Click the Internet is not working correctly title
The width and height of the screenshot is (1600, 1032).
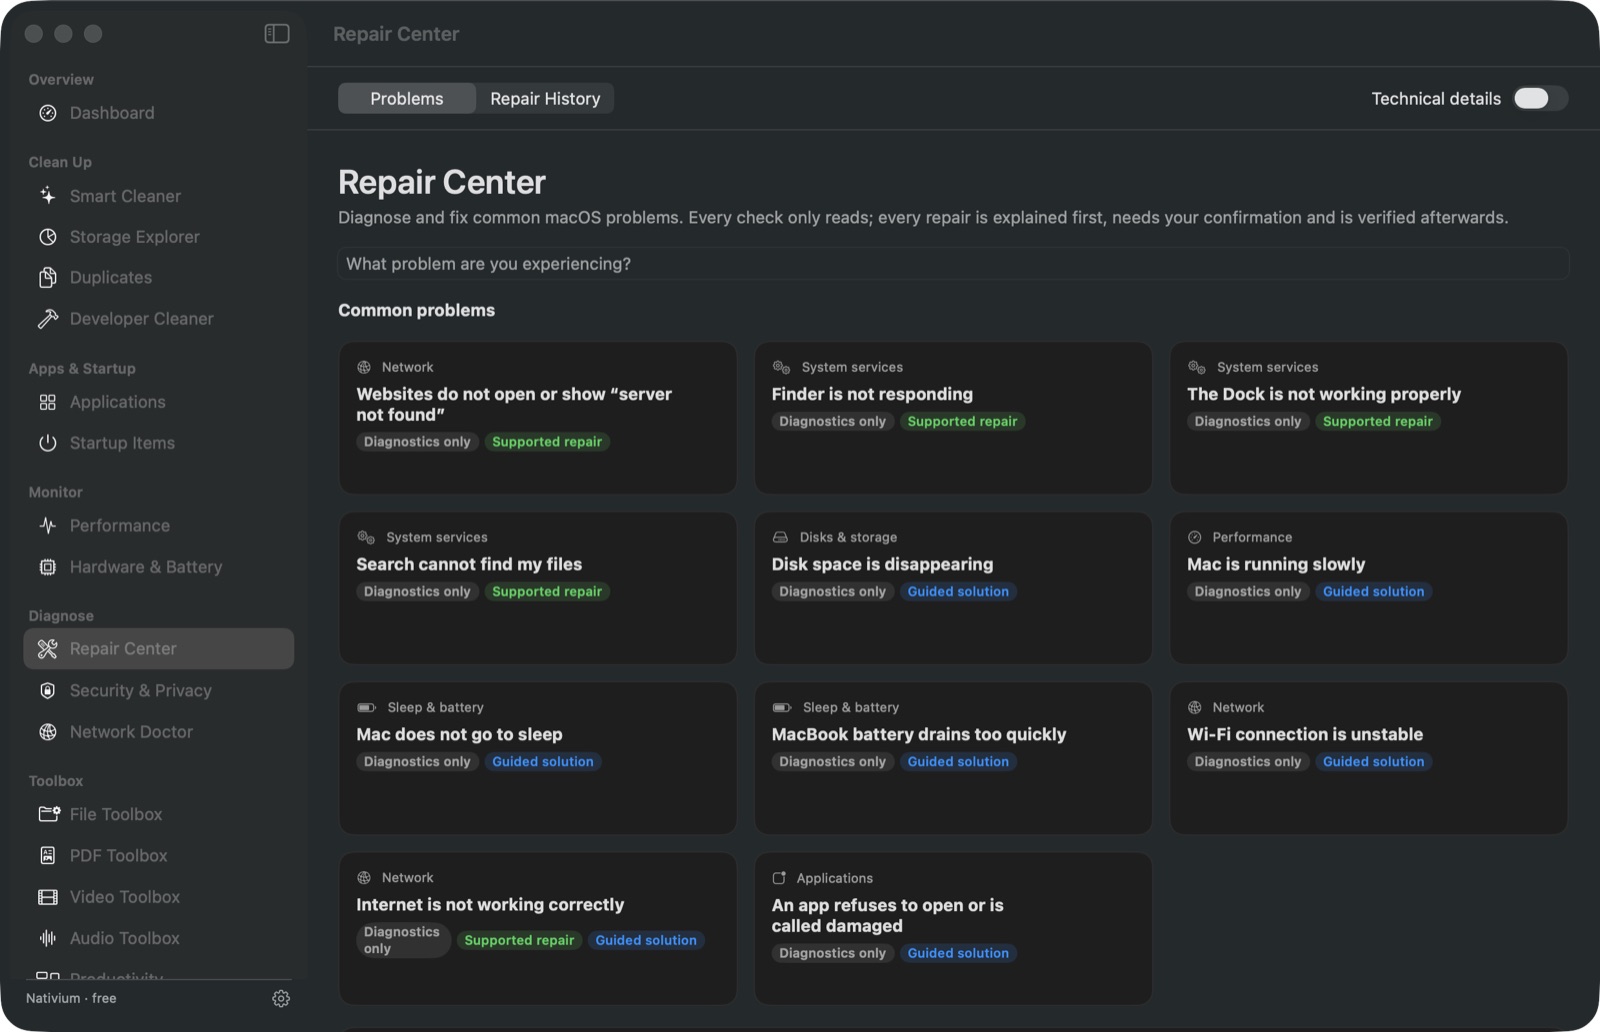tap(490, 904)
